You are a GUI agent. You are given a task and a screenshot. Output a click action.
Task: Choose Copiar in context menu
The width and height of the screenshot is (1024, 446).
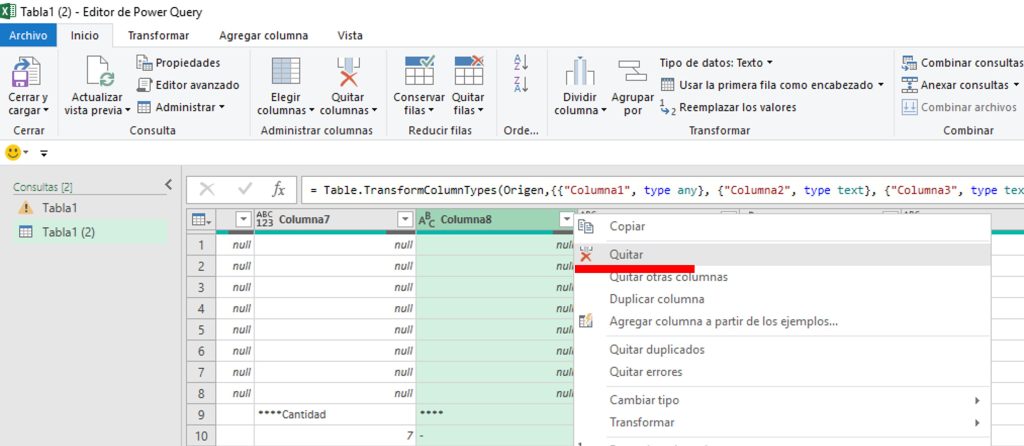pyautogui.click(x=782, y=227)
